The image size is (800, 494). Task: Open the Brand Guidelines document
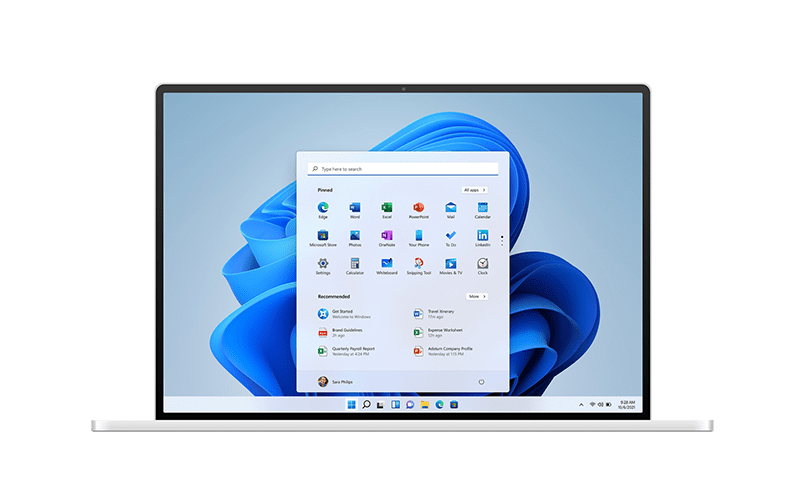[341, 333]
